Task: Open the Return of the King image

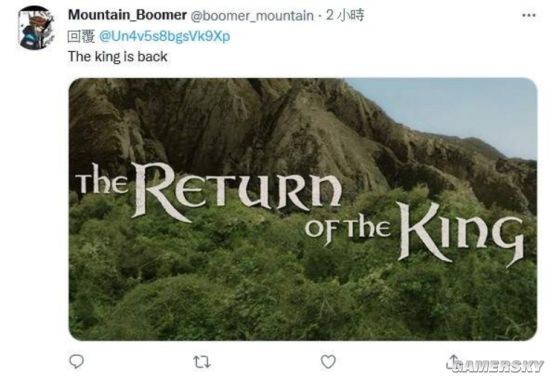Action: (303, 209)
